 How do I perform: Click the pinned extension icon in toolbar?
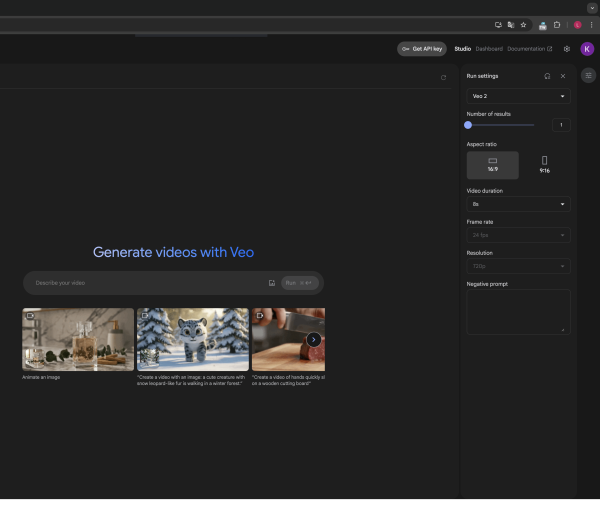(542, 26)
